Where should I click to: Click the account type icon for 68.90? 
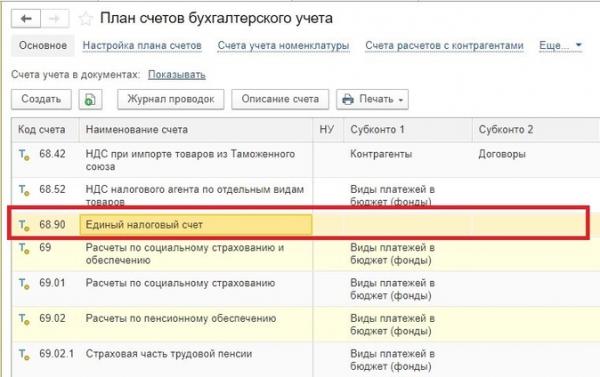pos(24,225)
